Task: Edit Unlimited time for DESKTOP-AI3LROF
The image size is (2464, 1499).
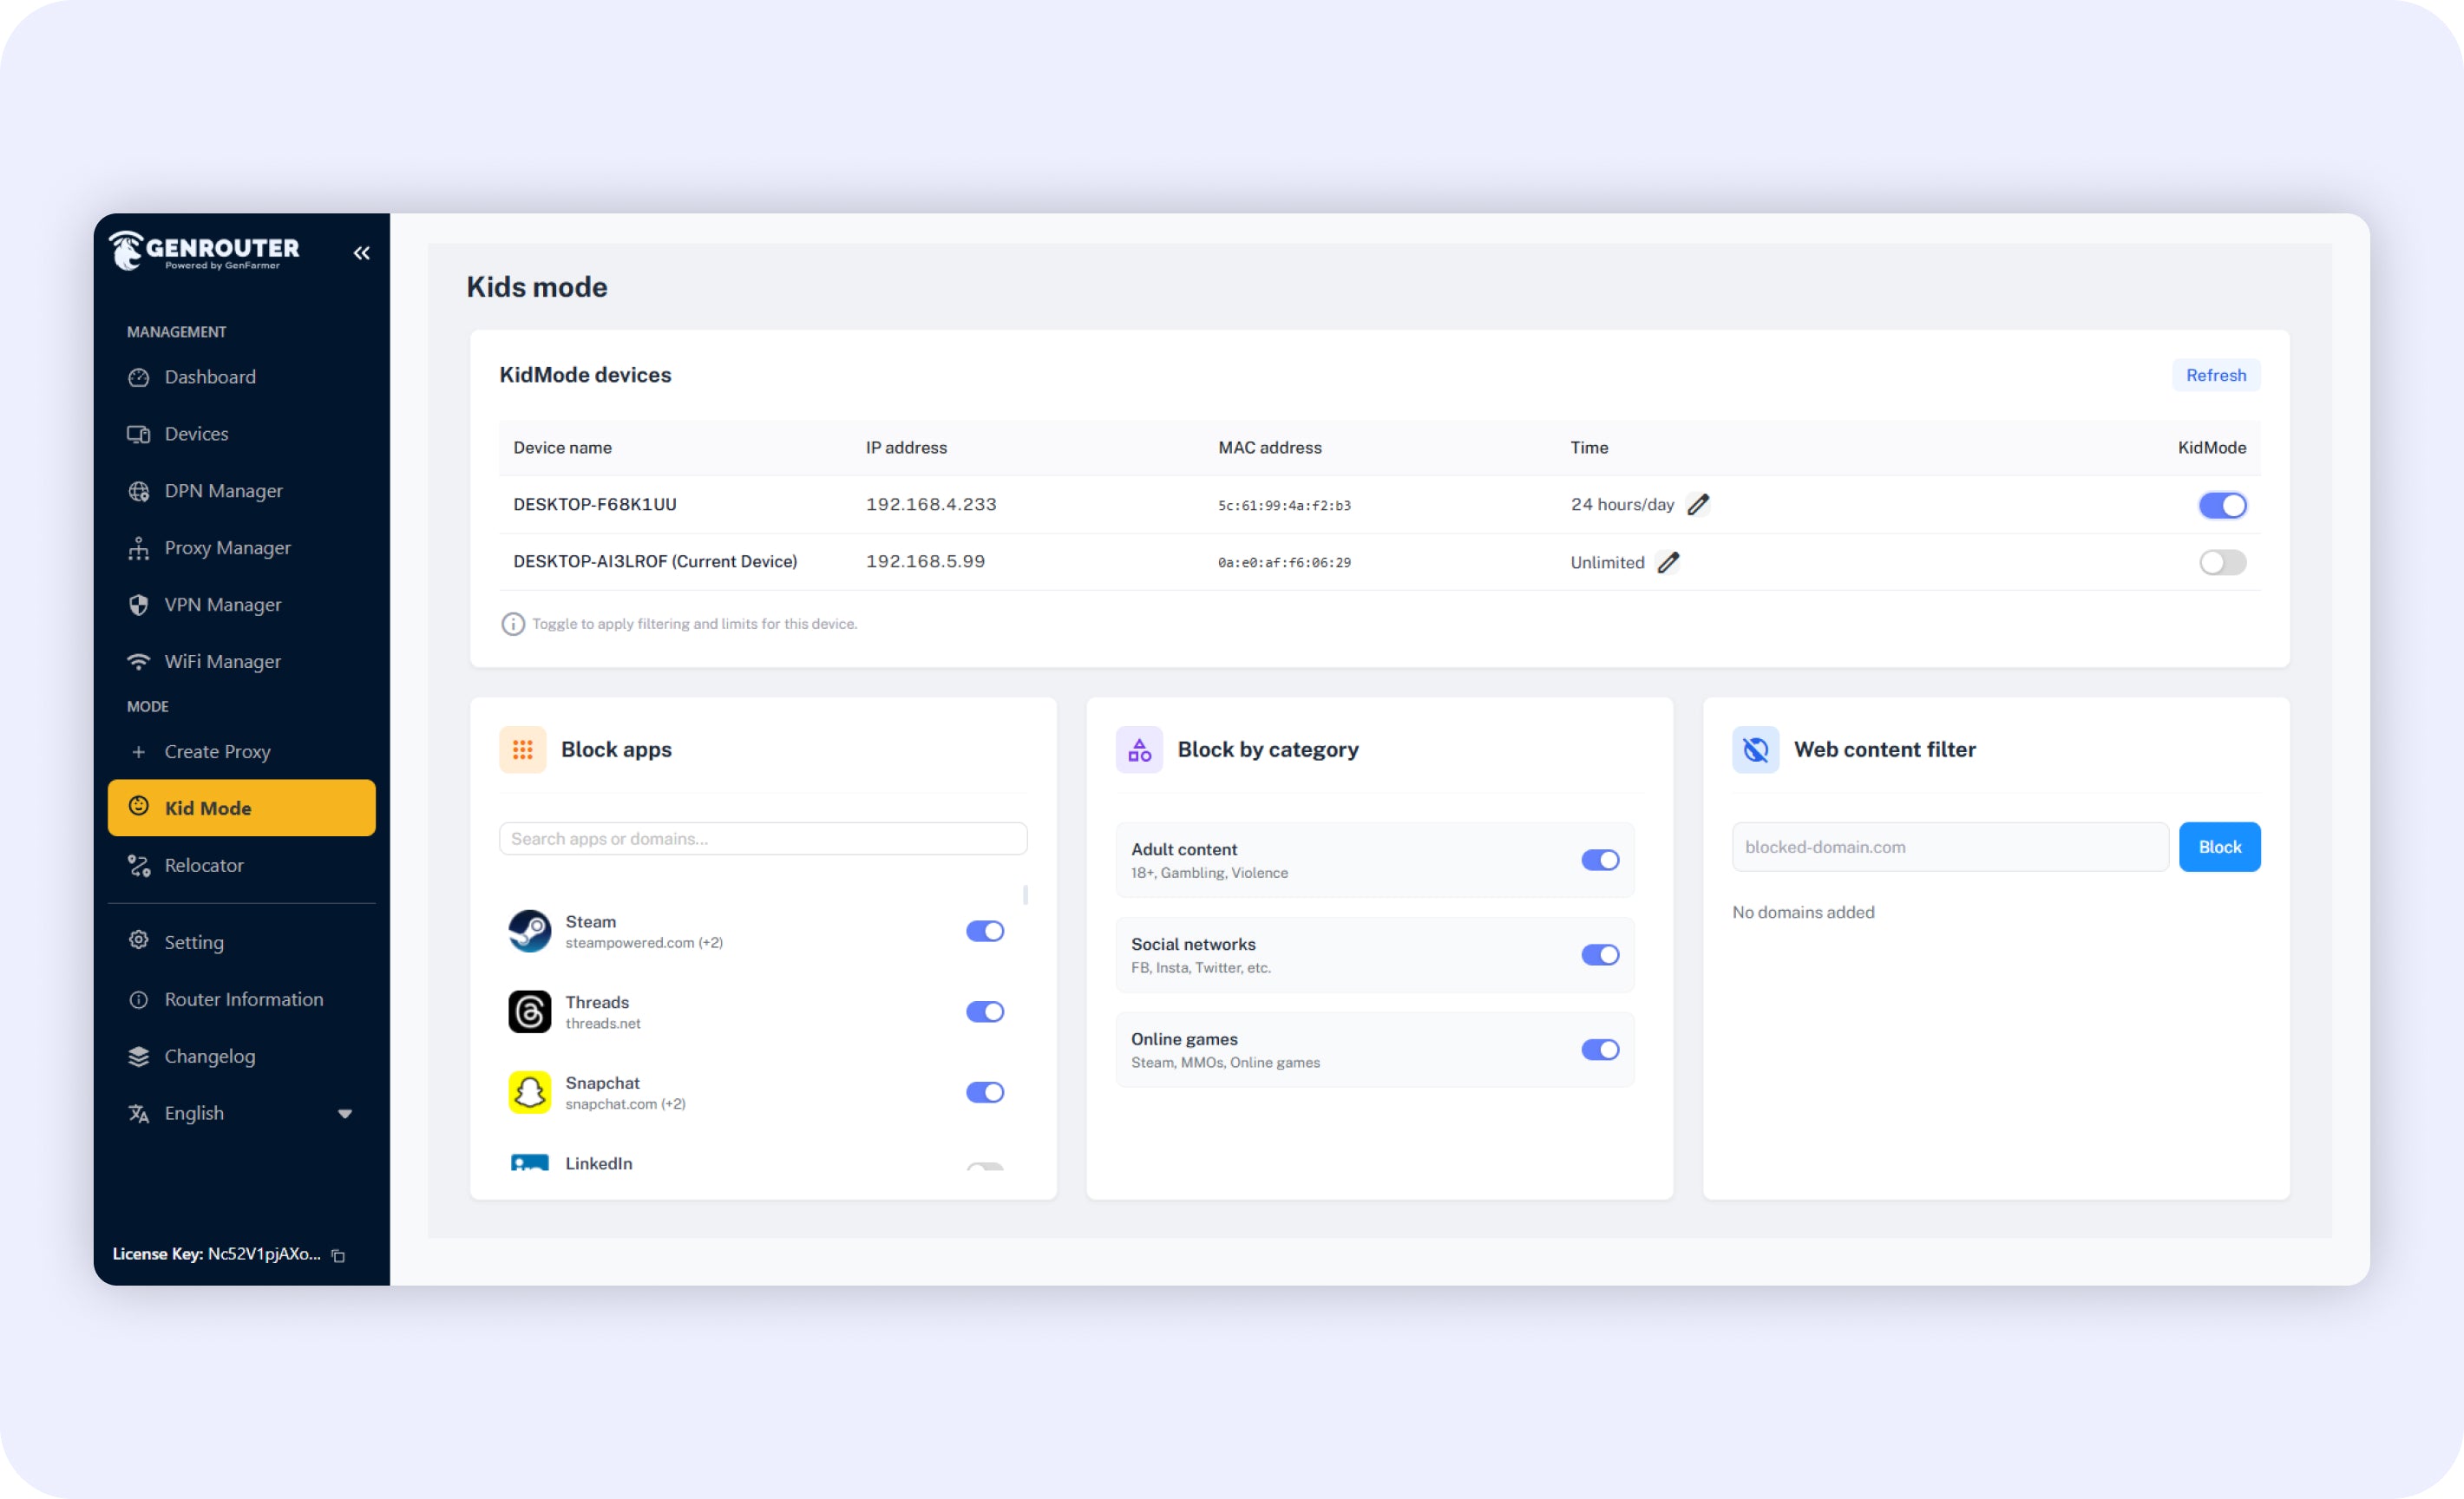Action: [1668, 562]
